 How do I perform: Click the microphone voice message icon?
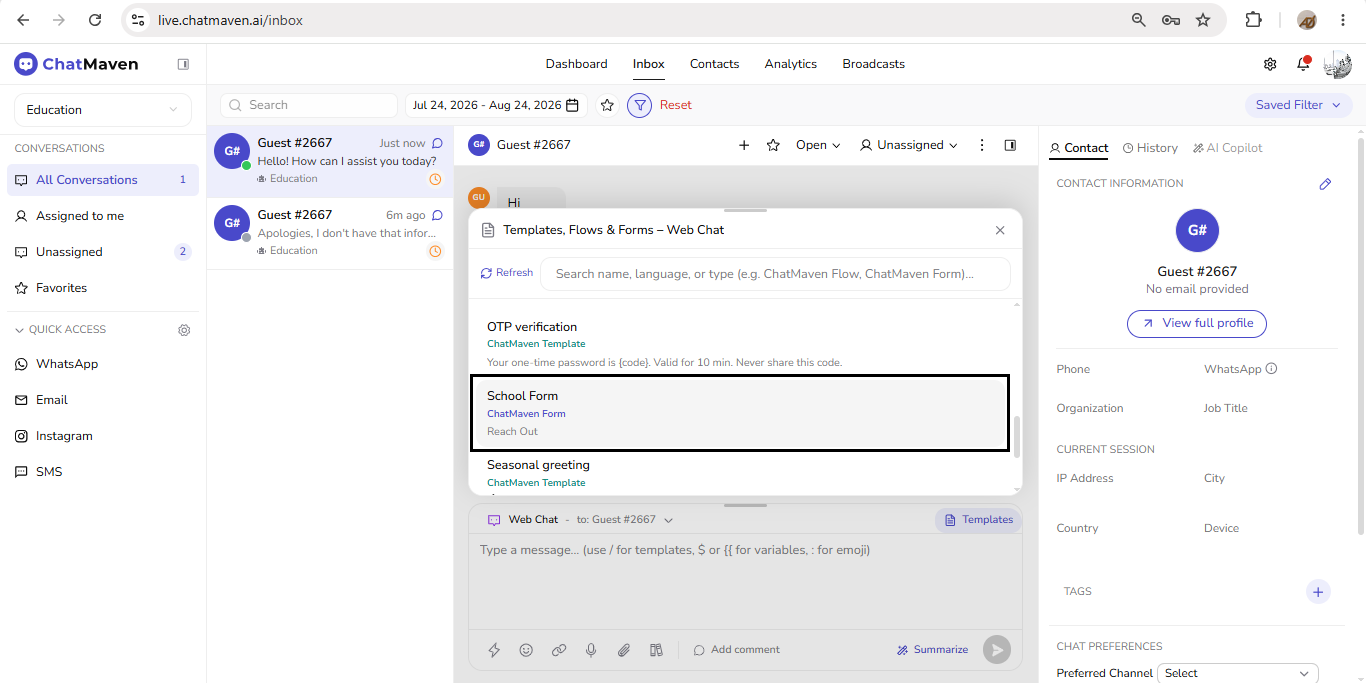pyautogui.click(x=591, y=650)
